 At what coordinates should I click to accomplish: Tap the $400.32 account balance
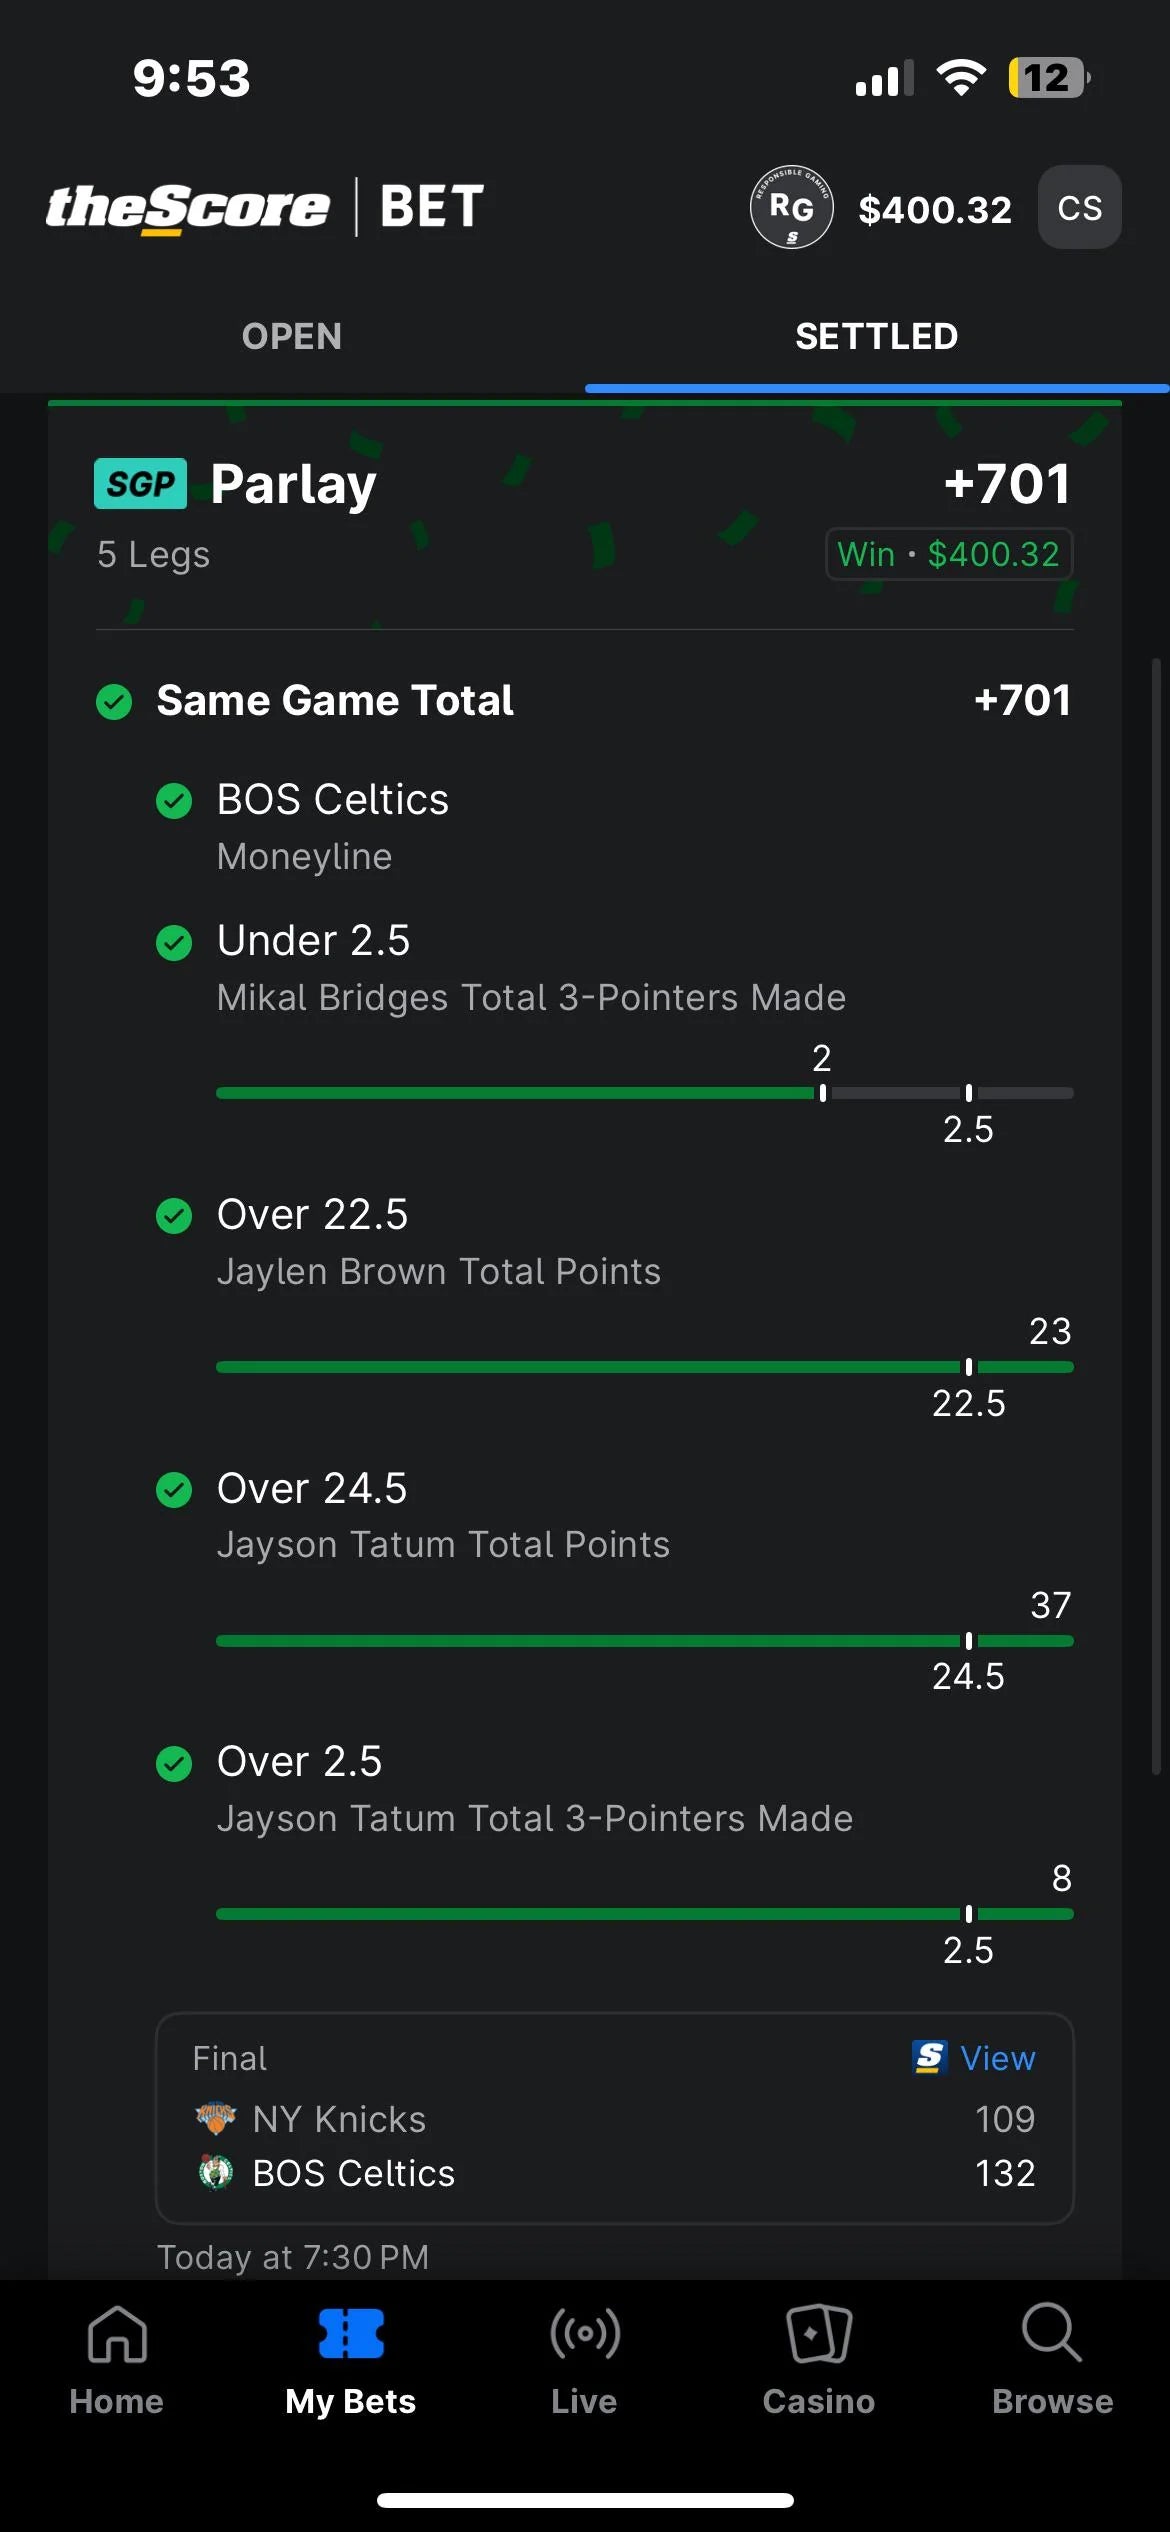pyautogui.click(x=935, y=209)
